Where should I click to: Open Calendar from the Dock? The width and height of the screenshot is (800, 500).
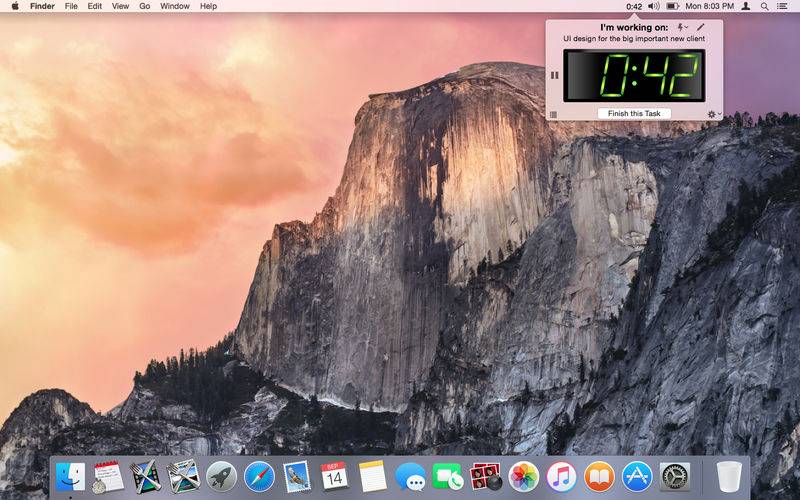[x=335, y=477]
